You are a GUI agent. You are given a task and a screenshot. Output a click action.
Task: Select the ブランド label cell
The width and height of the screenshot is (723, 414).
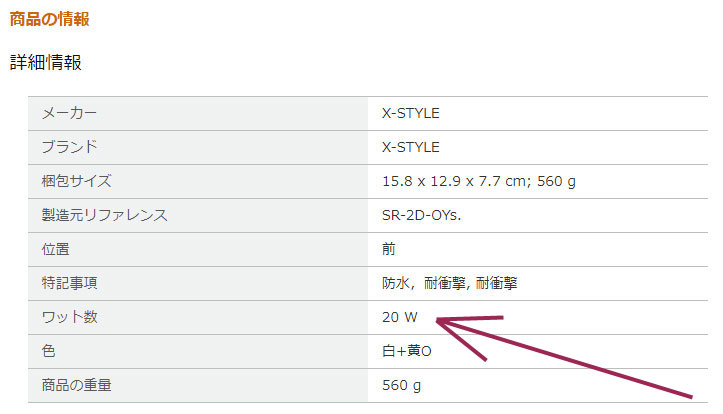(198, 148)
